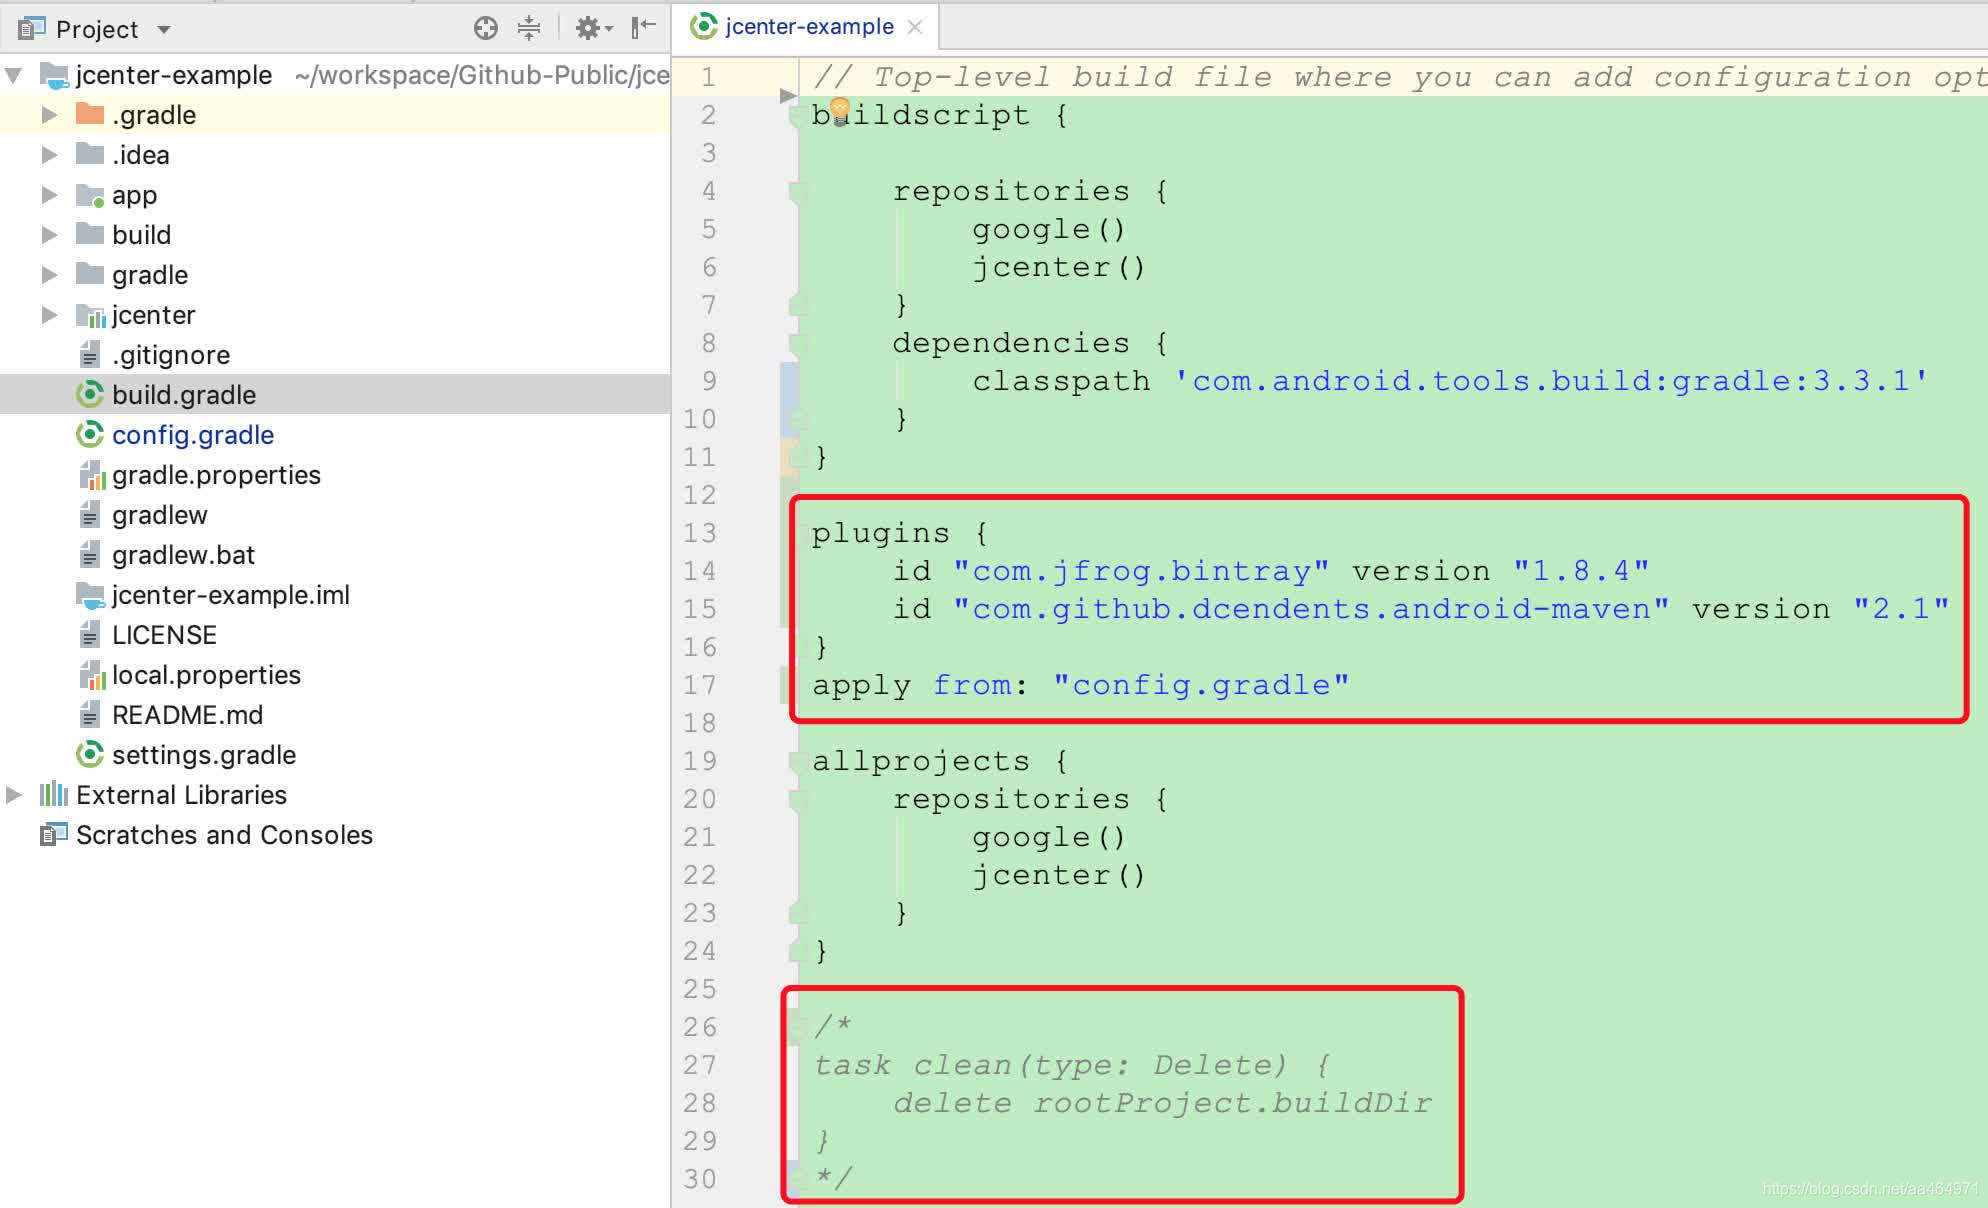Click the plugins keyword on line 13
This screenshot has height=1208, width=1988.
(881, 534)
